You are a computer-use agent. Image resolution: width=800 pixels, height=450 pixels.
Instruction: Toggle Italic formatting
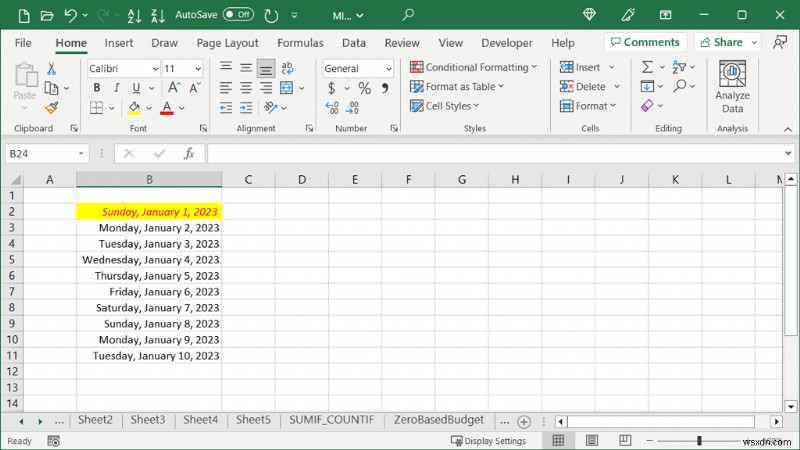(116, 88)
